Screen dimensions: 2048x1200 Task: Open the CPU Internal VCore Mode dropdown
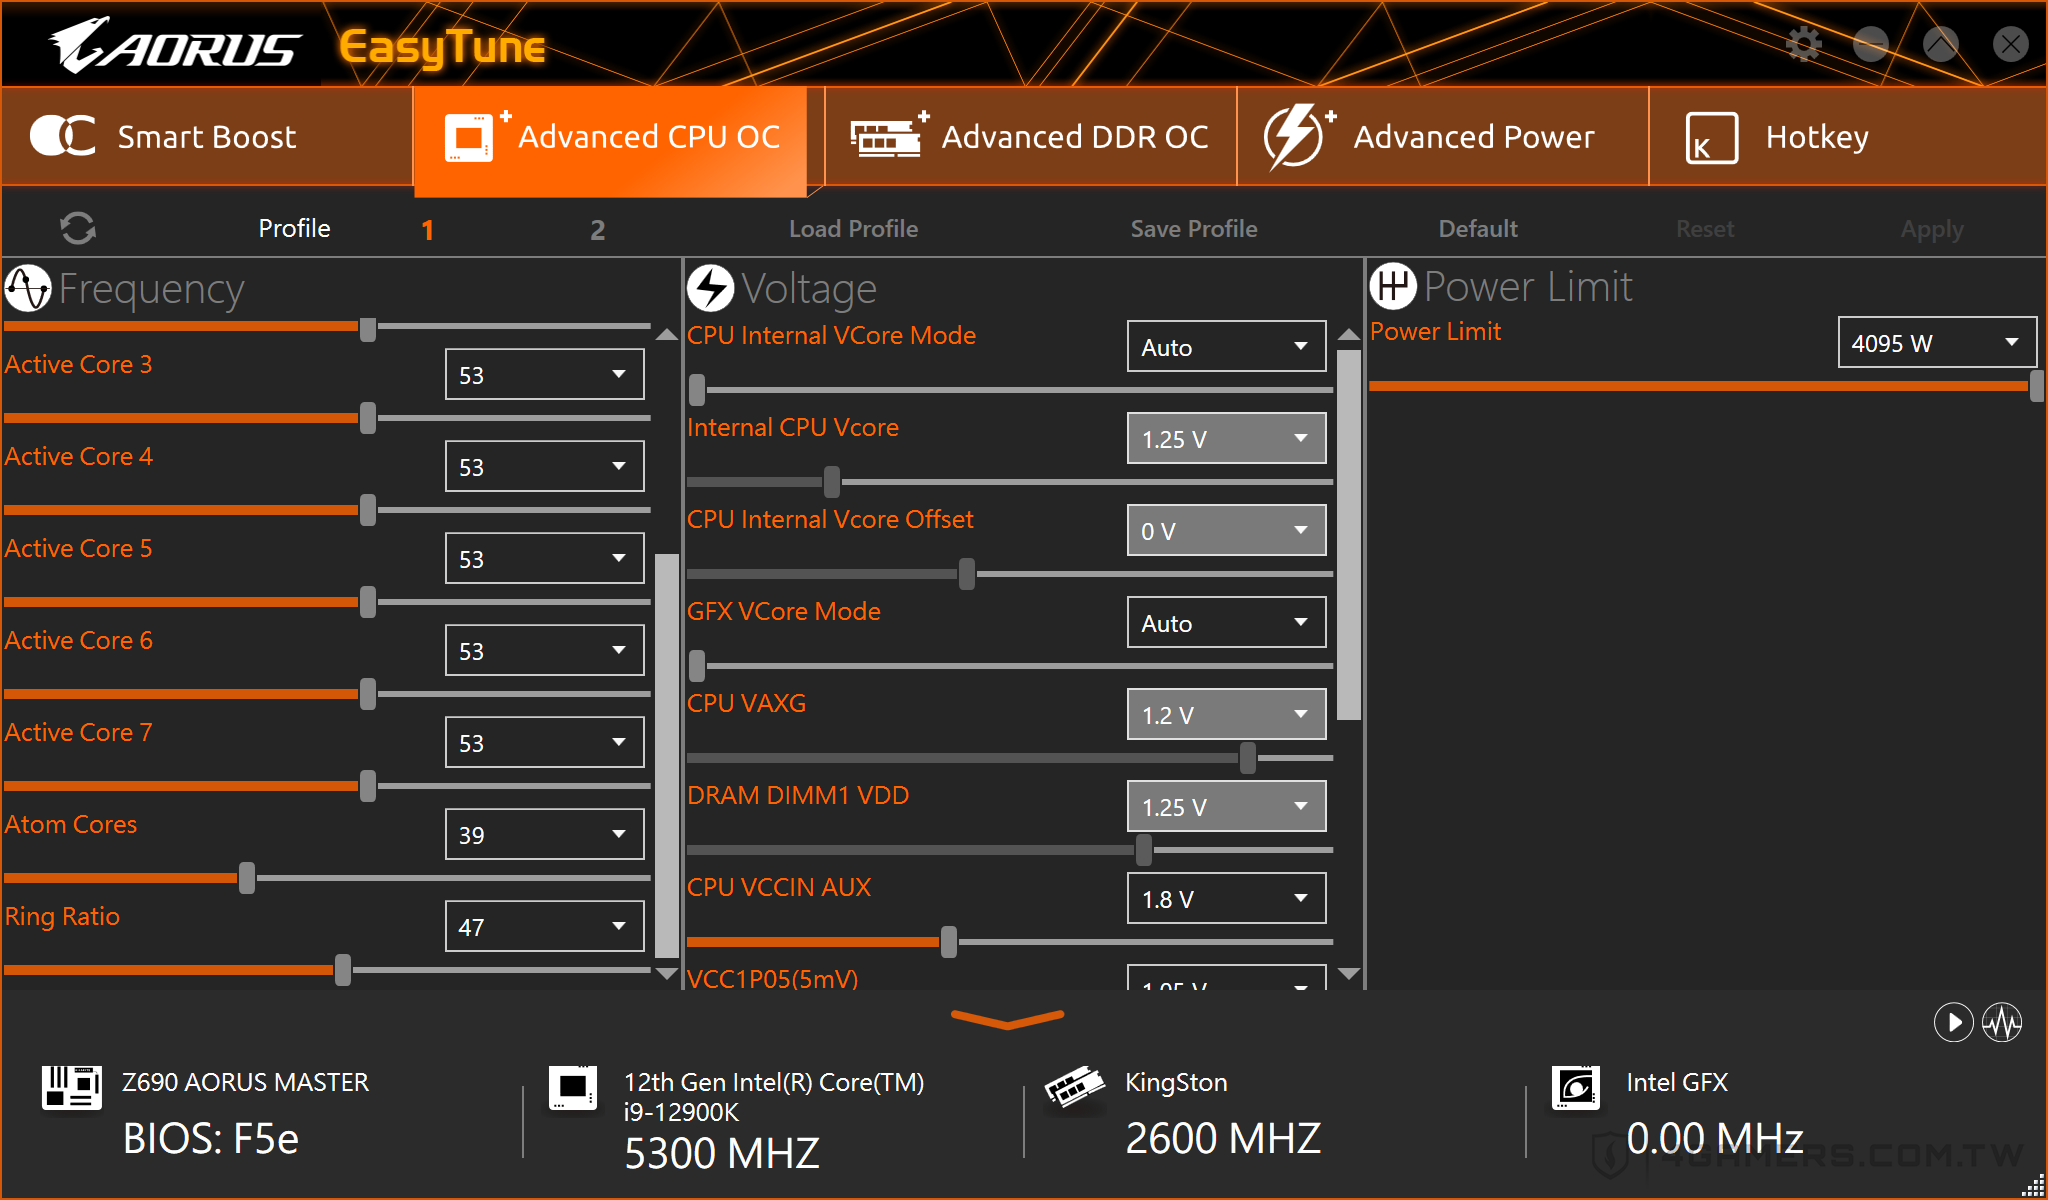click(1226, 346)
